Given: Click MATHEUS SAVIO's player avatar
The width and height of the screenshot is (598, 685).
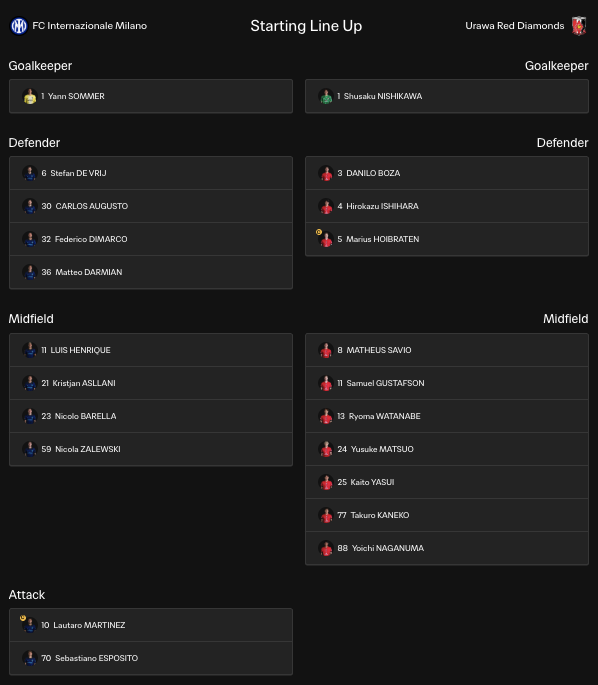Looking at the screenshot, I should [326, 350].
